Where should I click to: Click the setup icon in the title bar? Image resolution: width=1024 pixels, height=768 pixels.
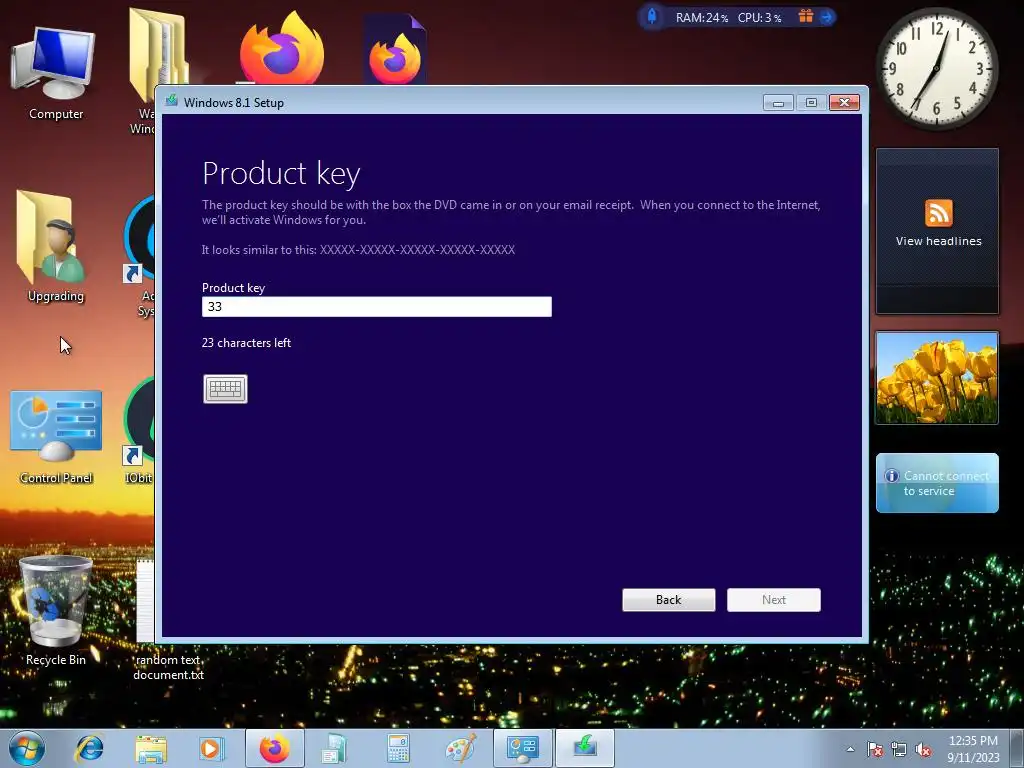172,101
